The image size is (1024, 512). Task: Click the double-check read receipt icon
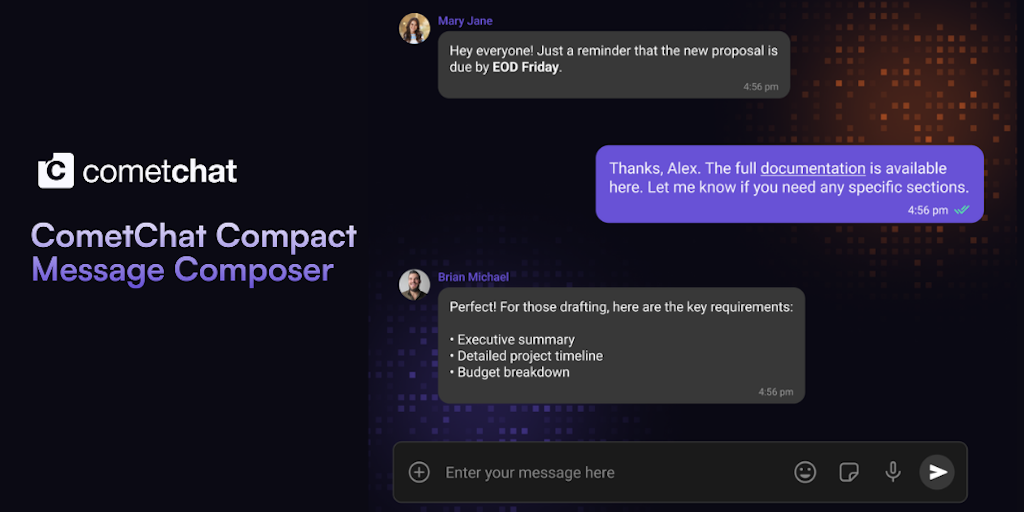[x=962, y=210]
